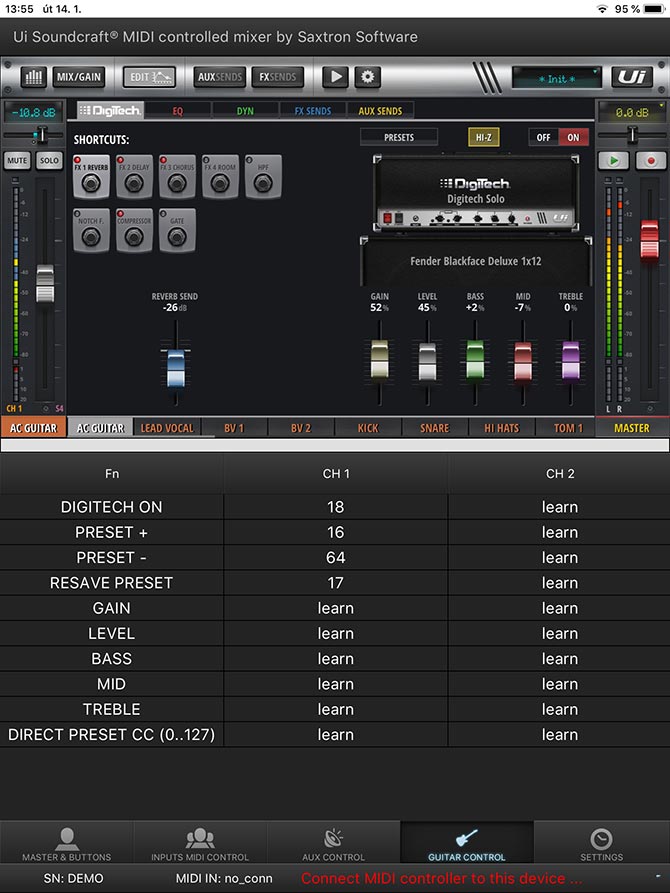Image resolution: width=670 pixels, height=893 pixels.
Task: Click PRESET - CH 1 value 64
Action: [x=336, y=558]
